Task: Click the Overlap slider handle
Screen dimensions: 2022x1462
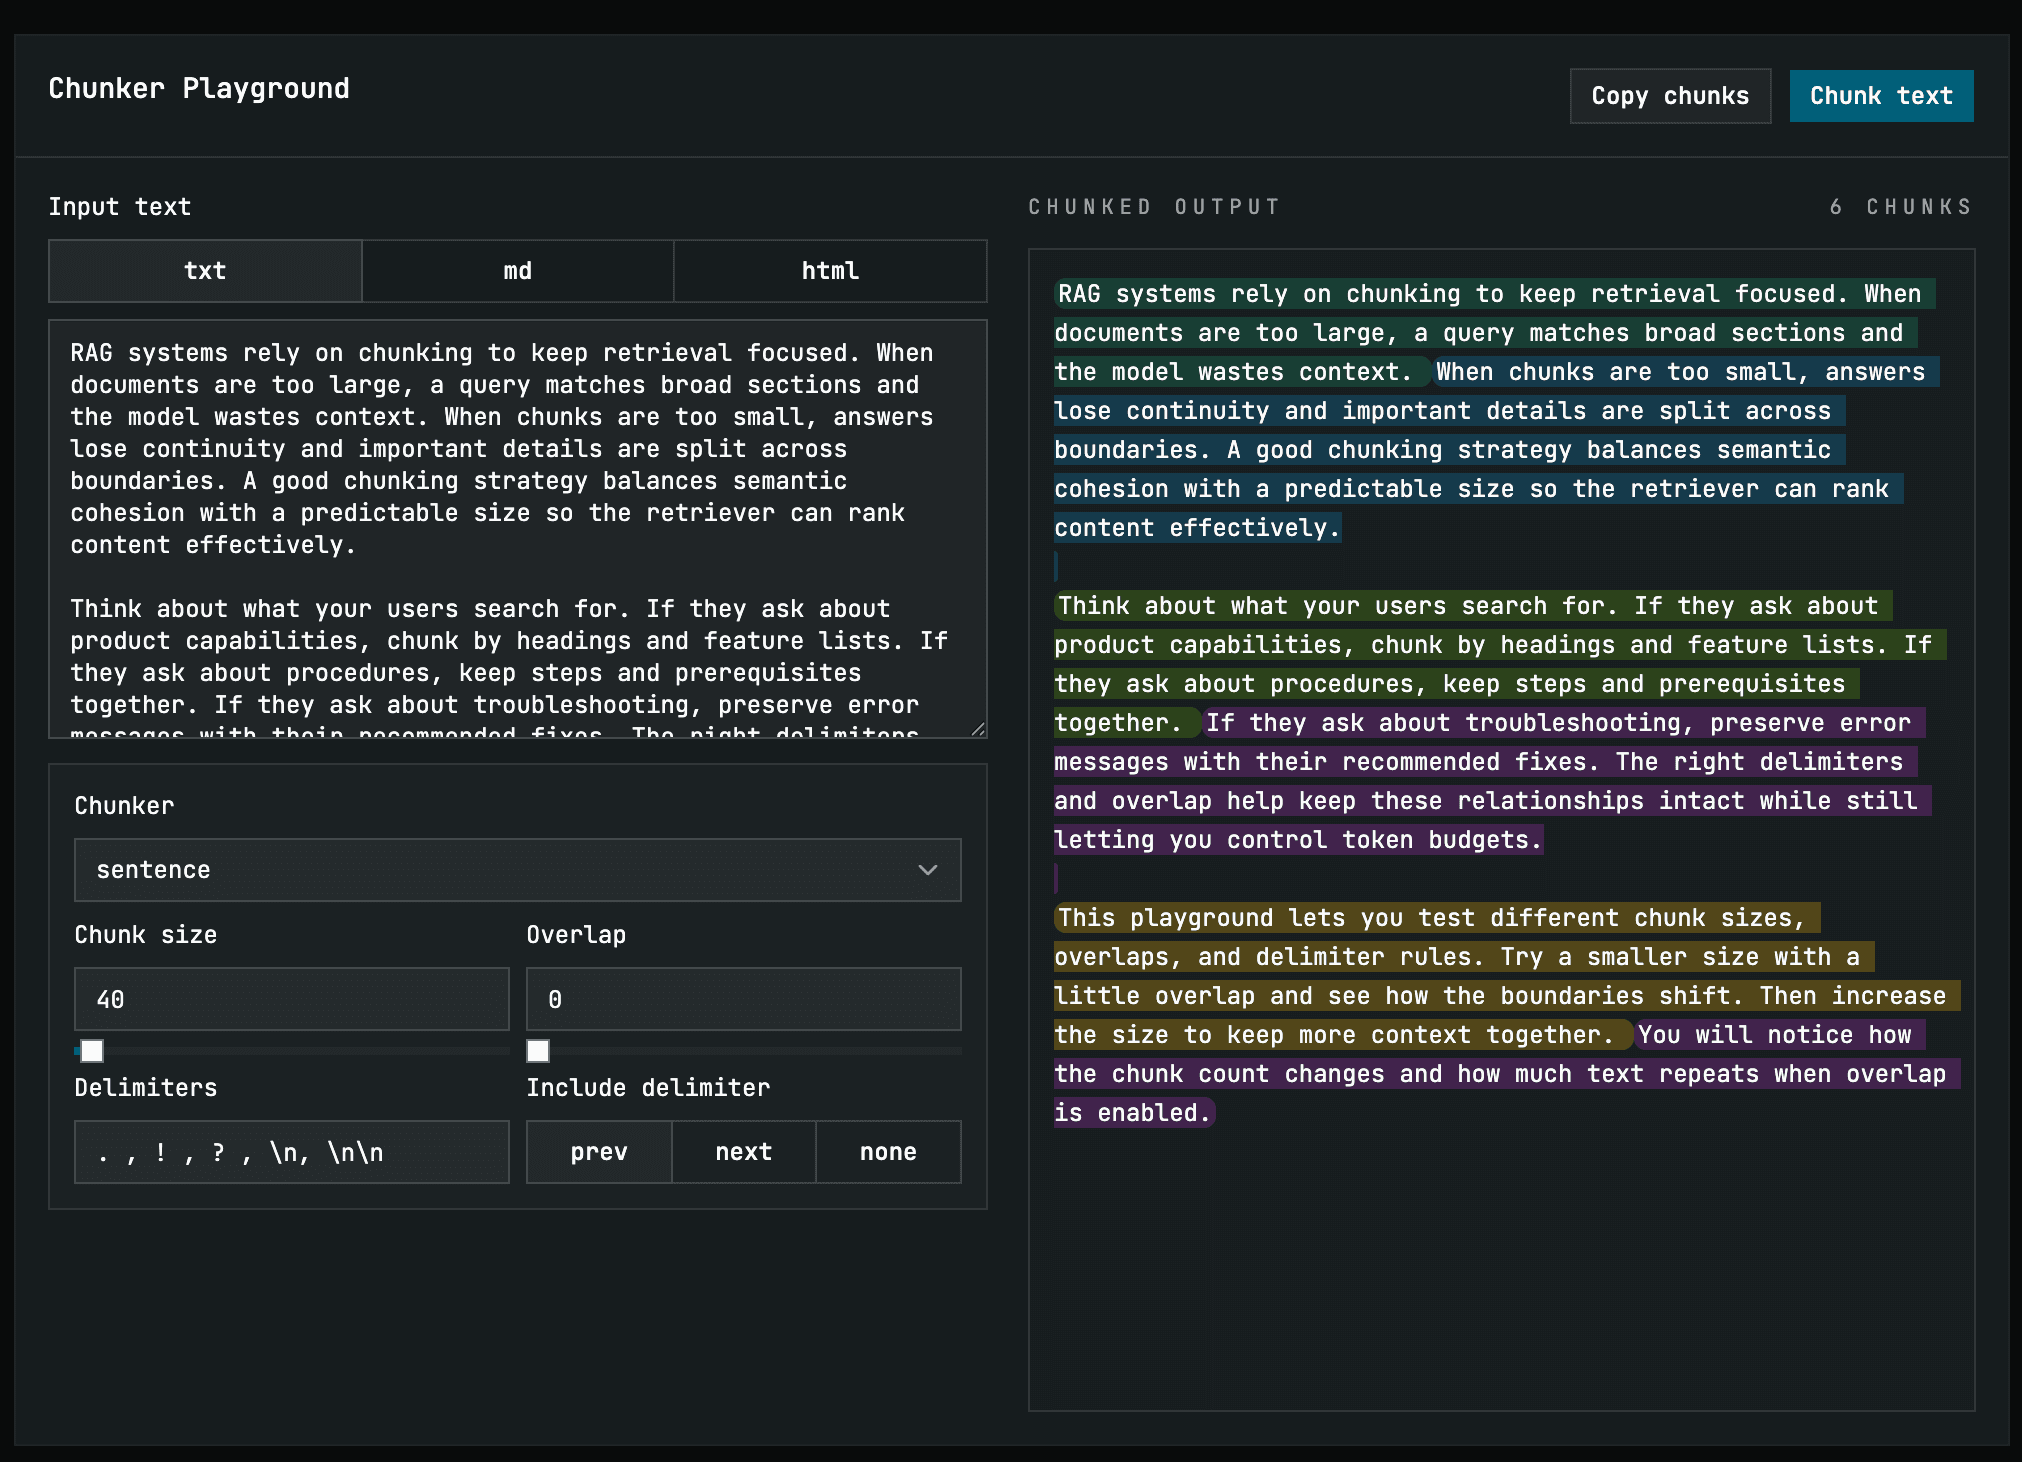Action: point(537,1051)
